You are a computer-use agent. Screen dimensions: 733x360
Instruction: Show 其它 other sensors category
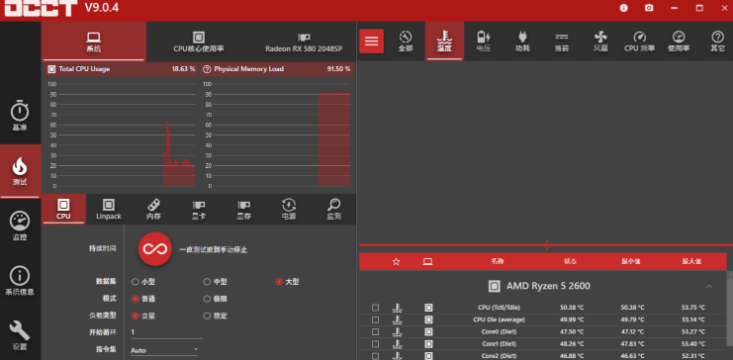[x=718, y=41]
